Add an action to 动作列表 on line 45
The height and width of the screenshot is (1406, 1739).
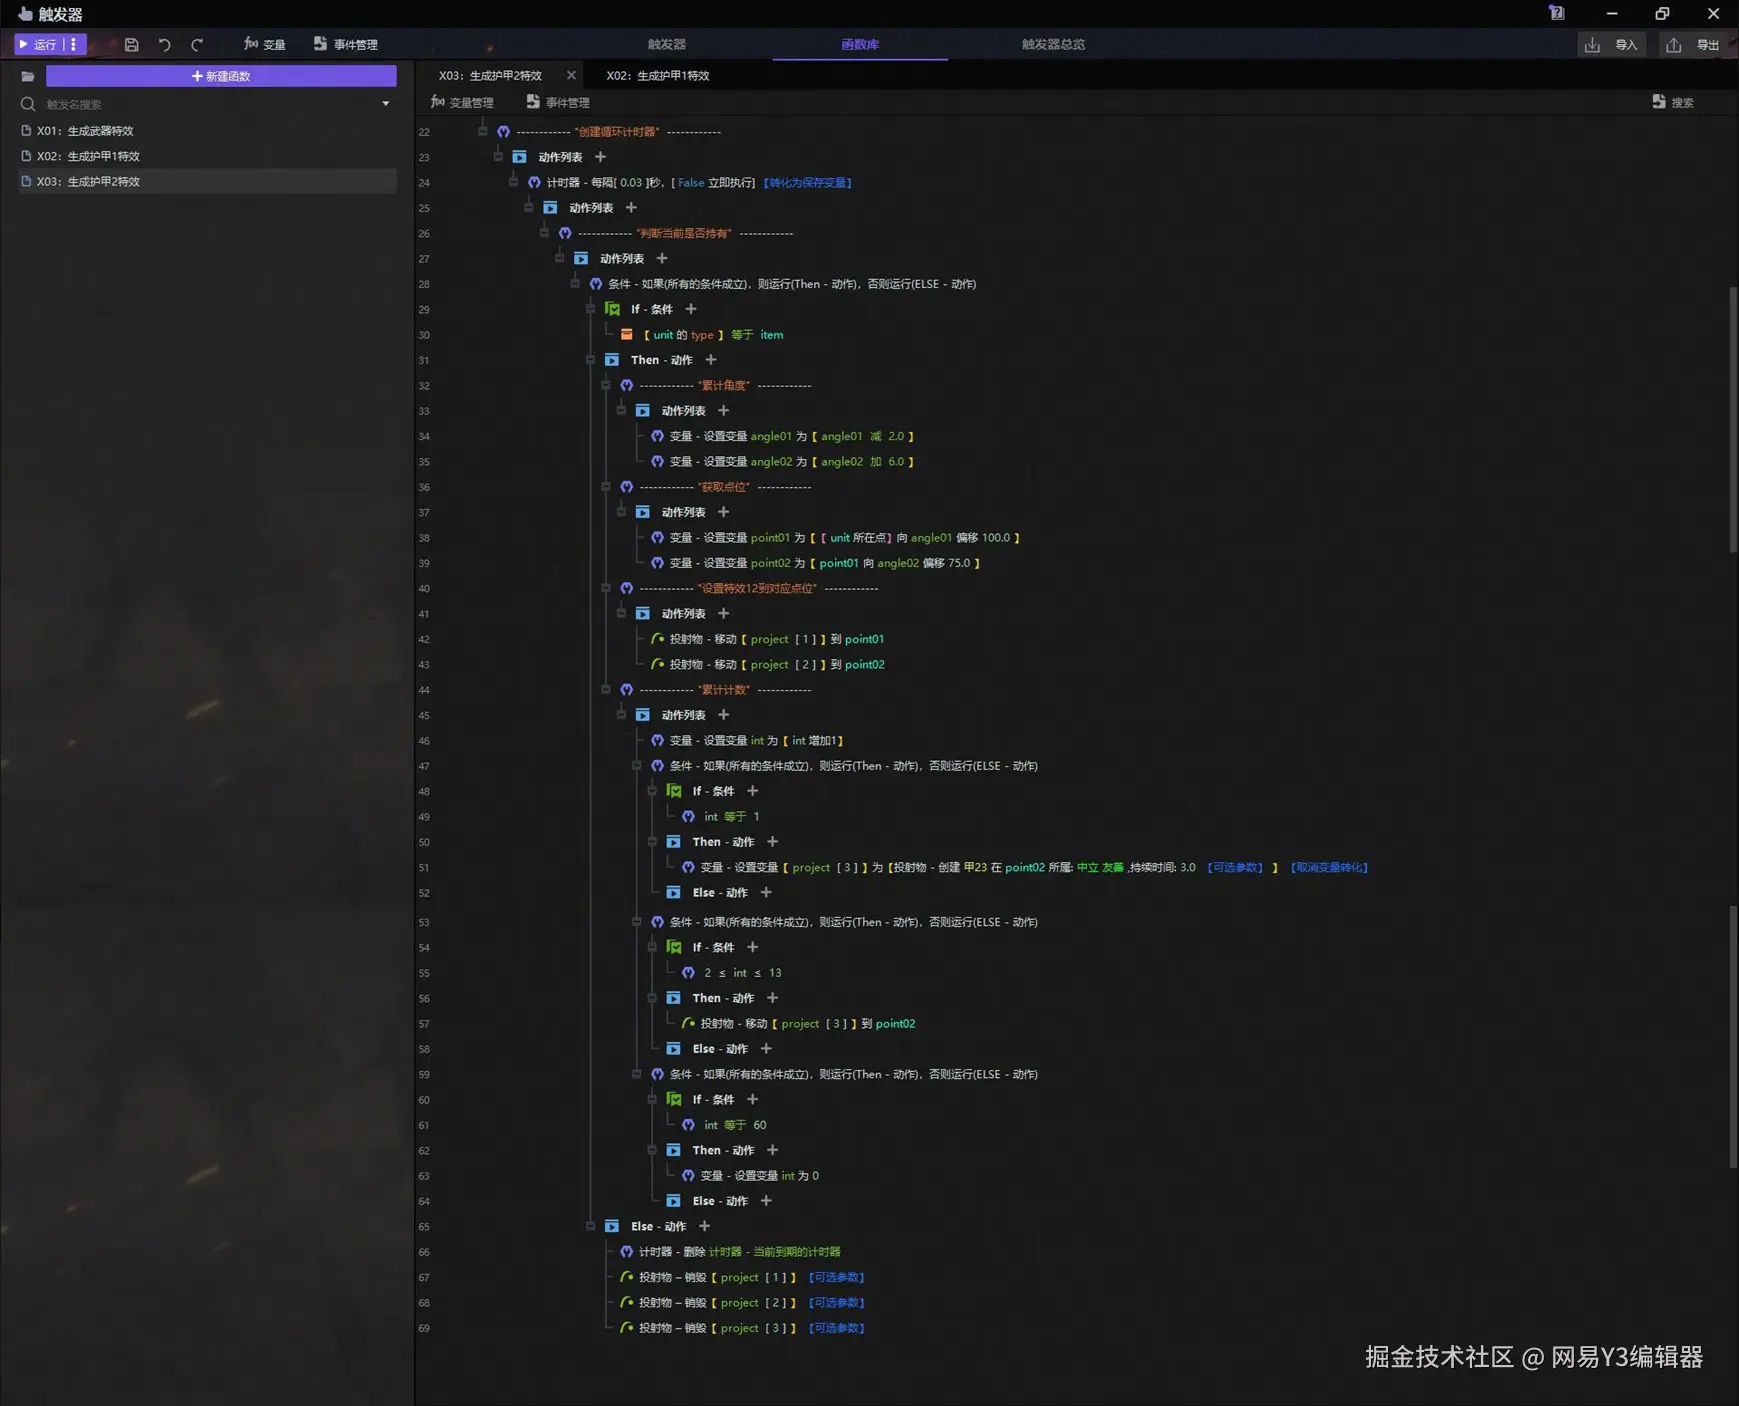pyautogui.click(x=724, y=715)
